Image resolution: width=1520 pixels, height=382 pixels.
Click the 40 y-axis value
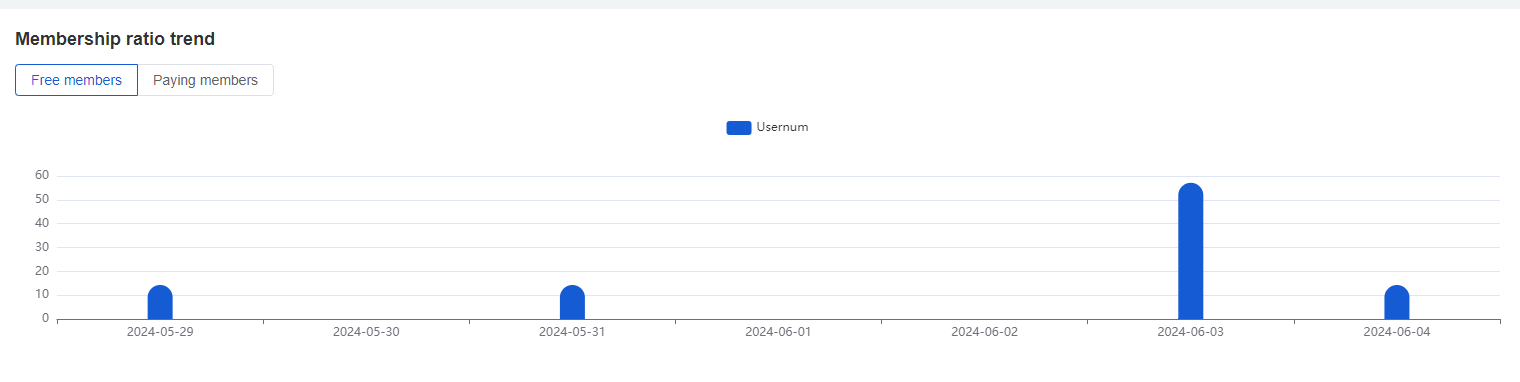pyautogui.click(x=42, y=223)
